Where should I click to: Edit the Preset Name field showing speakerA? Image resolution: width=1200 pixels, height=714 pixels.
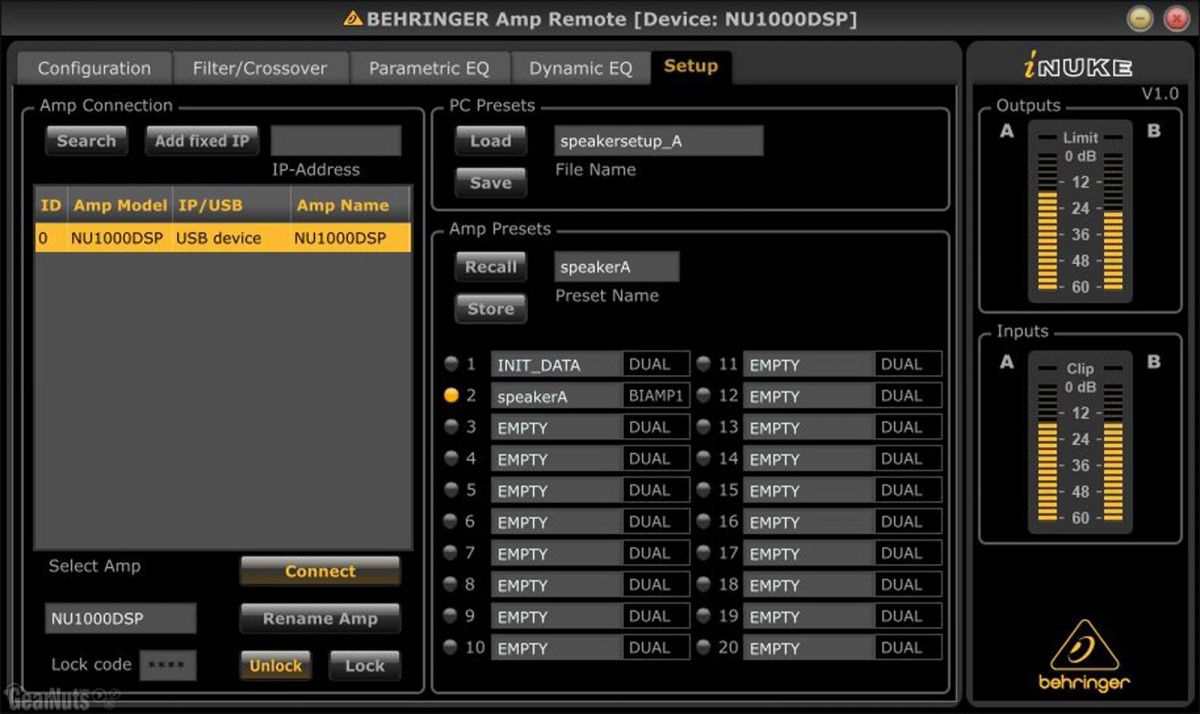(617, 267)
